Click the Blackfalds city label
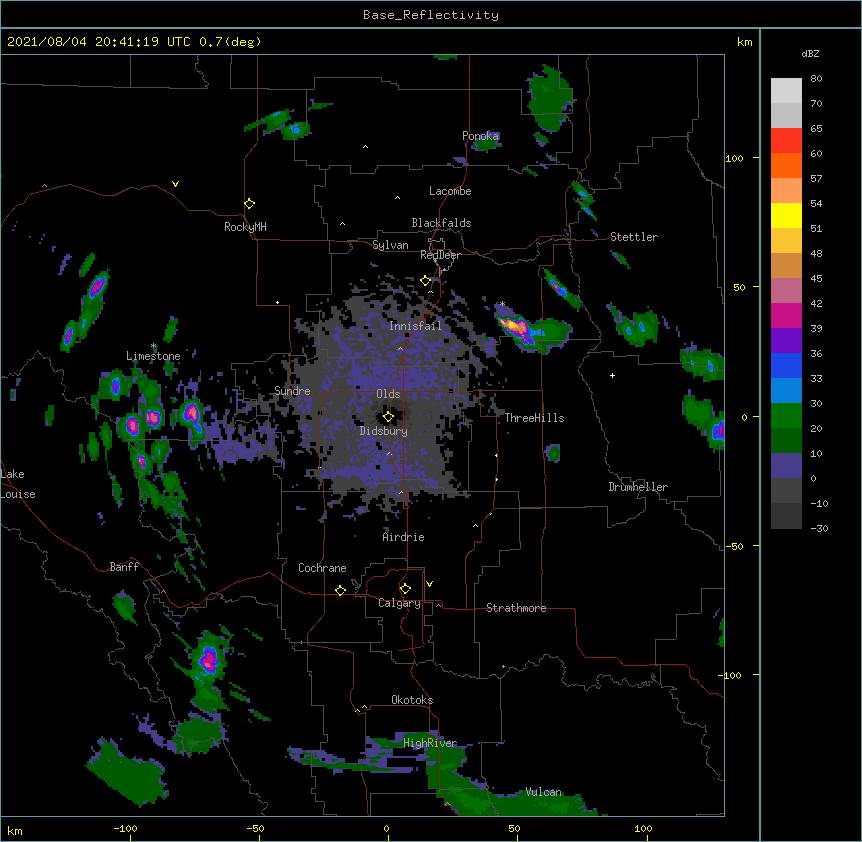Screen dimensions: 862x842 441,223
